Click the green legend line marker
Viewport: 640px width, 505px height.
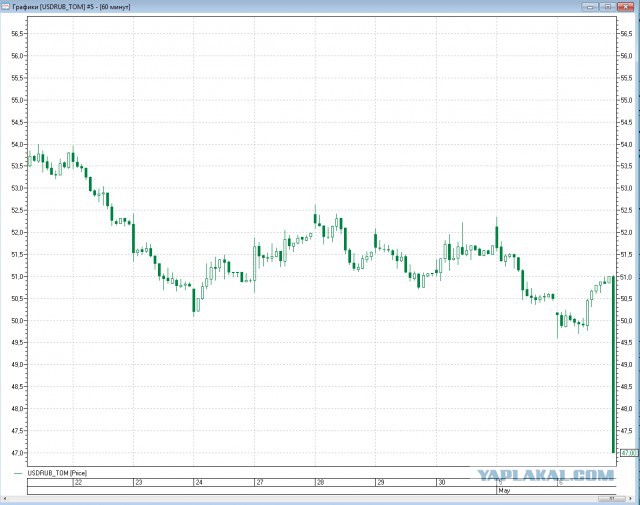[x=18, y=472]
